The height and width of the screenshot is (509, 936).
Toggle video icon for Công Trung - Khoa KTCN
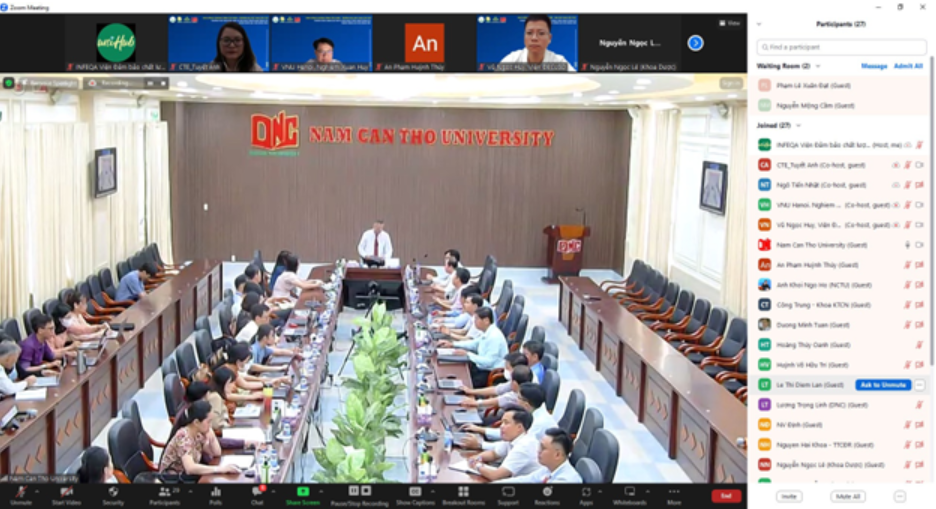point(919,305)
